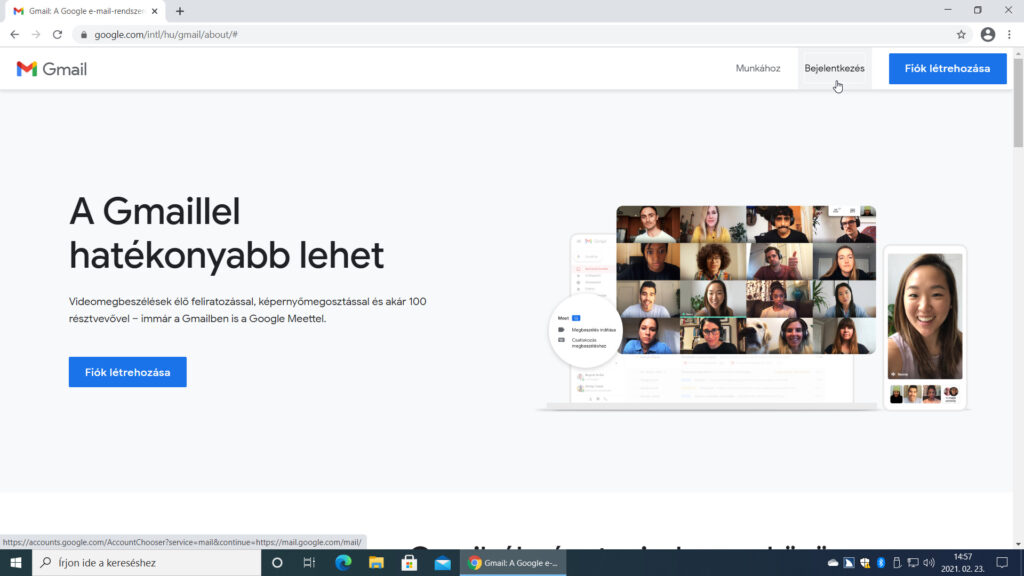Open the Mail app from the taskbar
Image resolution: width=1024 pixels, height=576 pixels.
[442, 562]
